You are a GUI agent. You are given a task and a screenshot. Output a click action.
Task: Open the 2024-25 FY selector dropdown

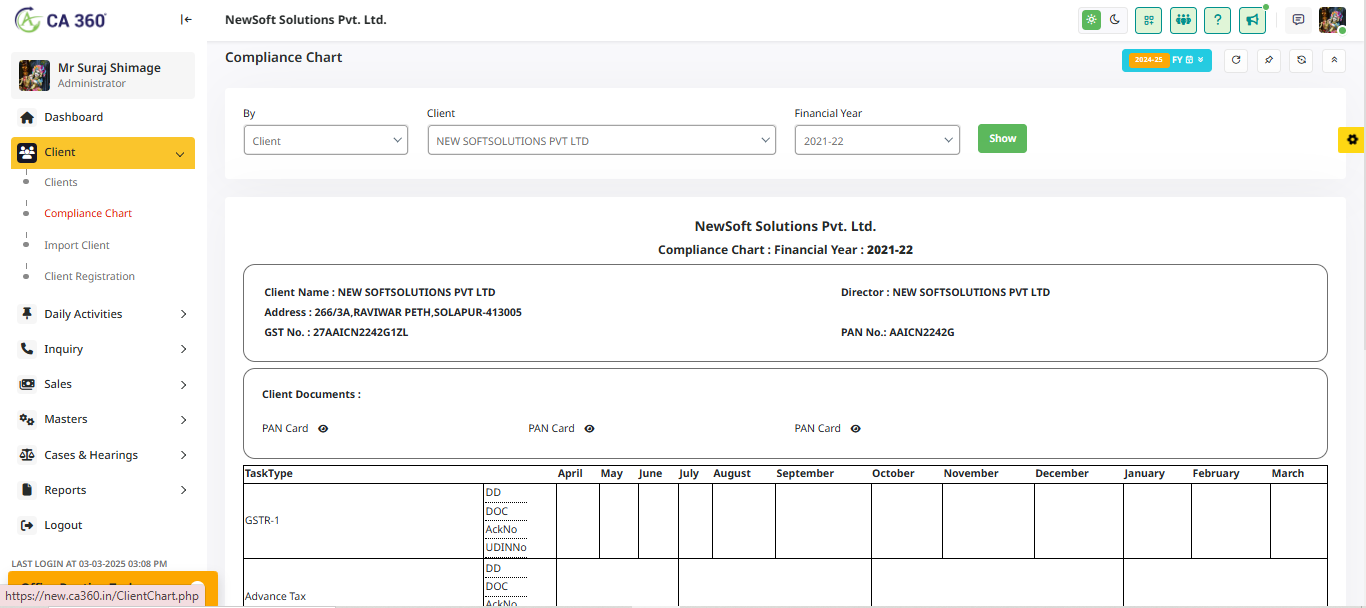(1166, 60)
